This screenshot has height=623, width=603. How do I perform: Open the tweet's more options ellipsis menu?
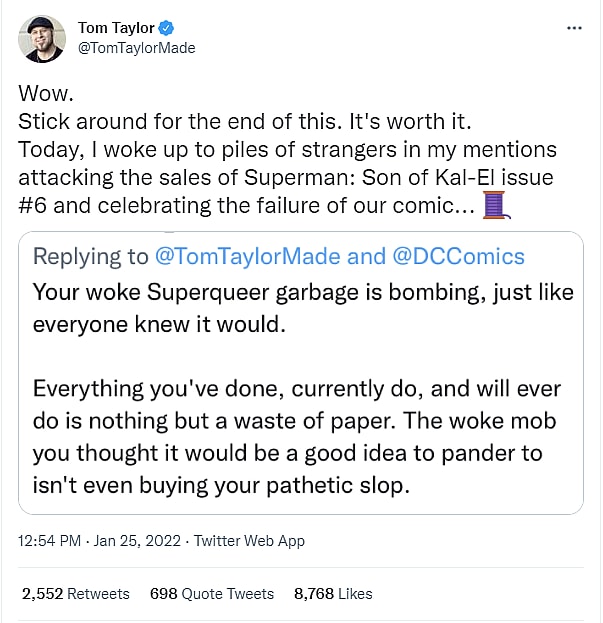tap(574, 28)
